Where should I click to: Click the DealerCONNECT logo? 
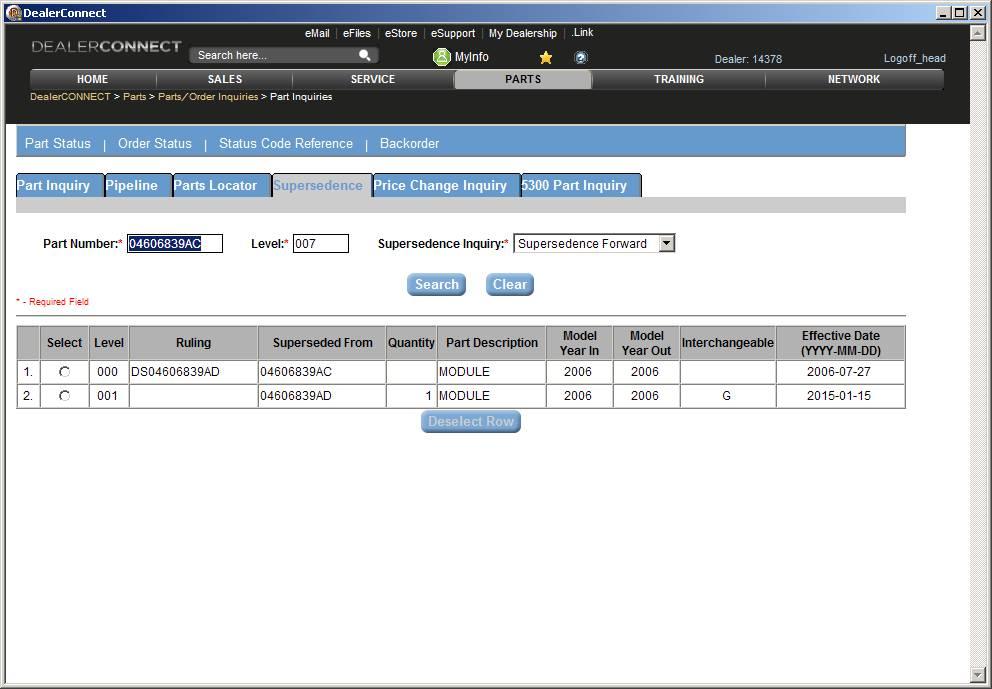[x=106, y=46]
